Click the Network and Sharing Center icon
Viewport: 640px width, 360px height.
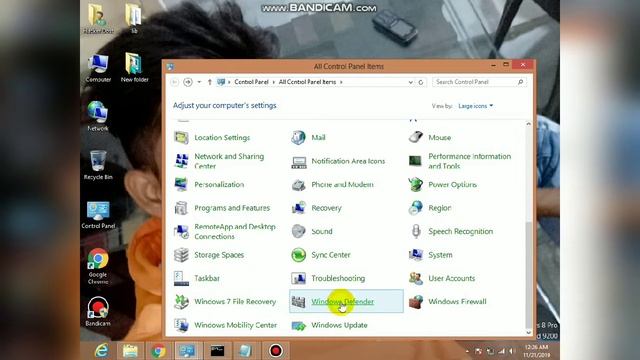[x=181, y=161]
